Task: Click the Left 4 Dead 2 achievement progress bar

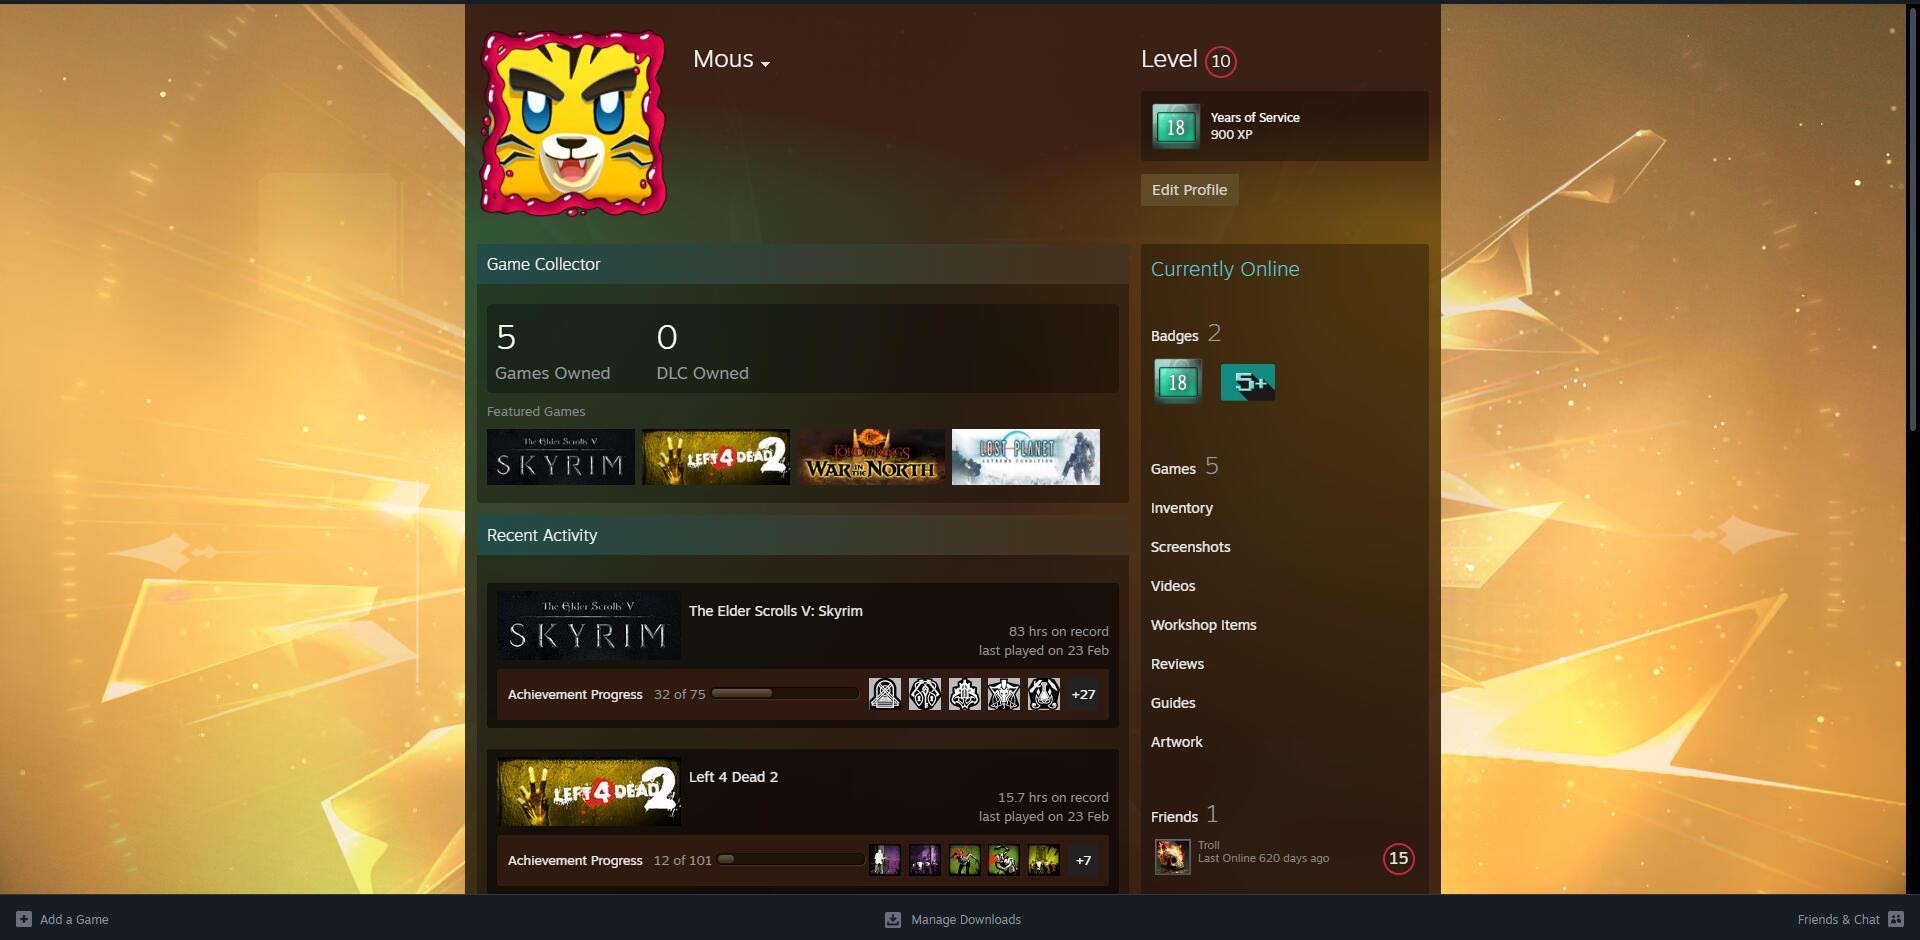Action: (x=790, y=859)
